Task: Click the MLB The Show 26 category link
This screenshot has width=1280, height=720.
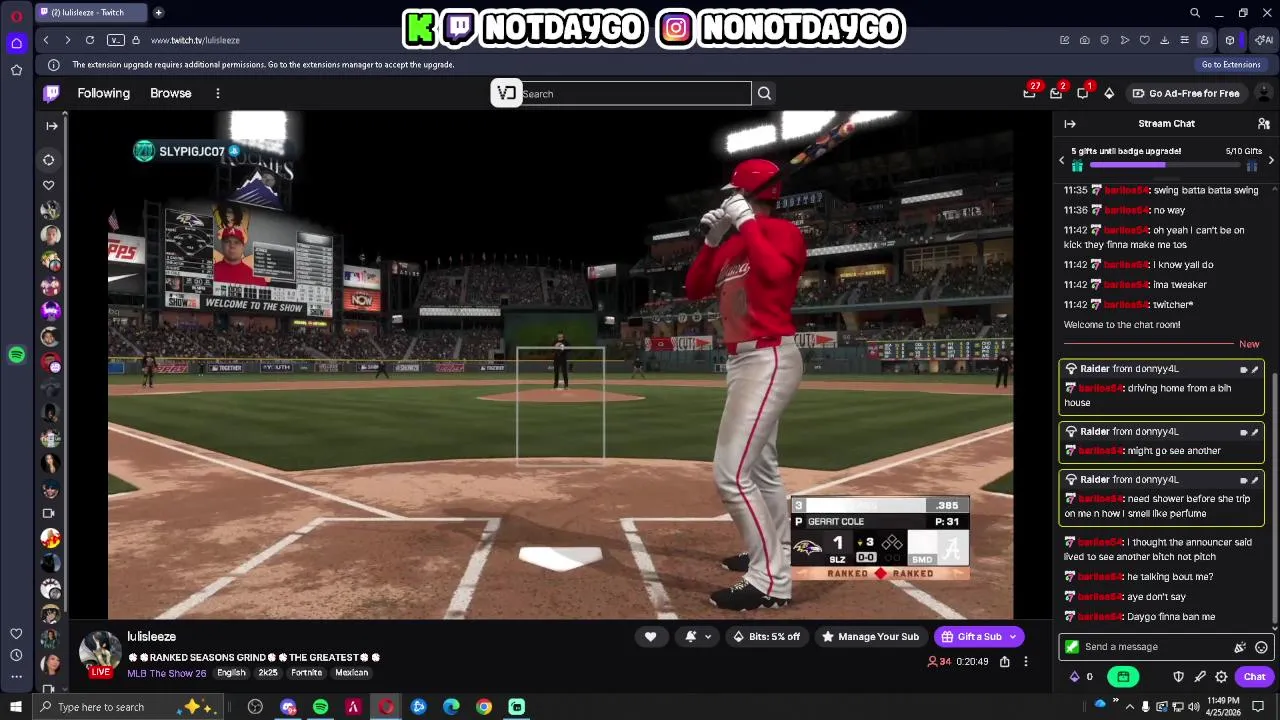Action: (x=167, y=673)
